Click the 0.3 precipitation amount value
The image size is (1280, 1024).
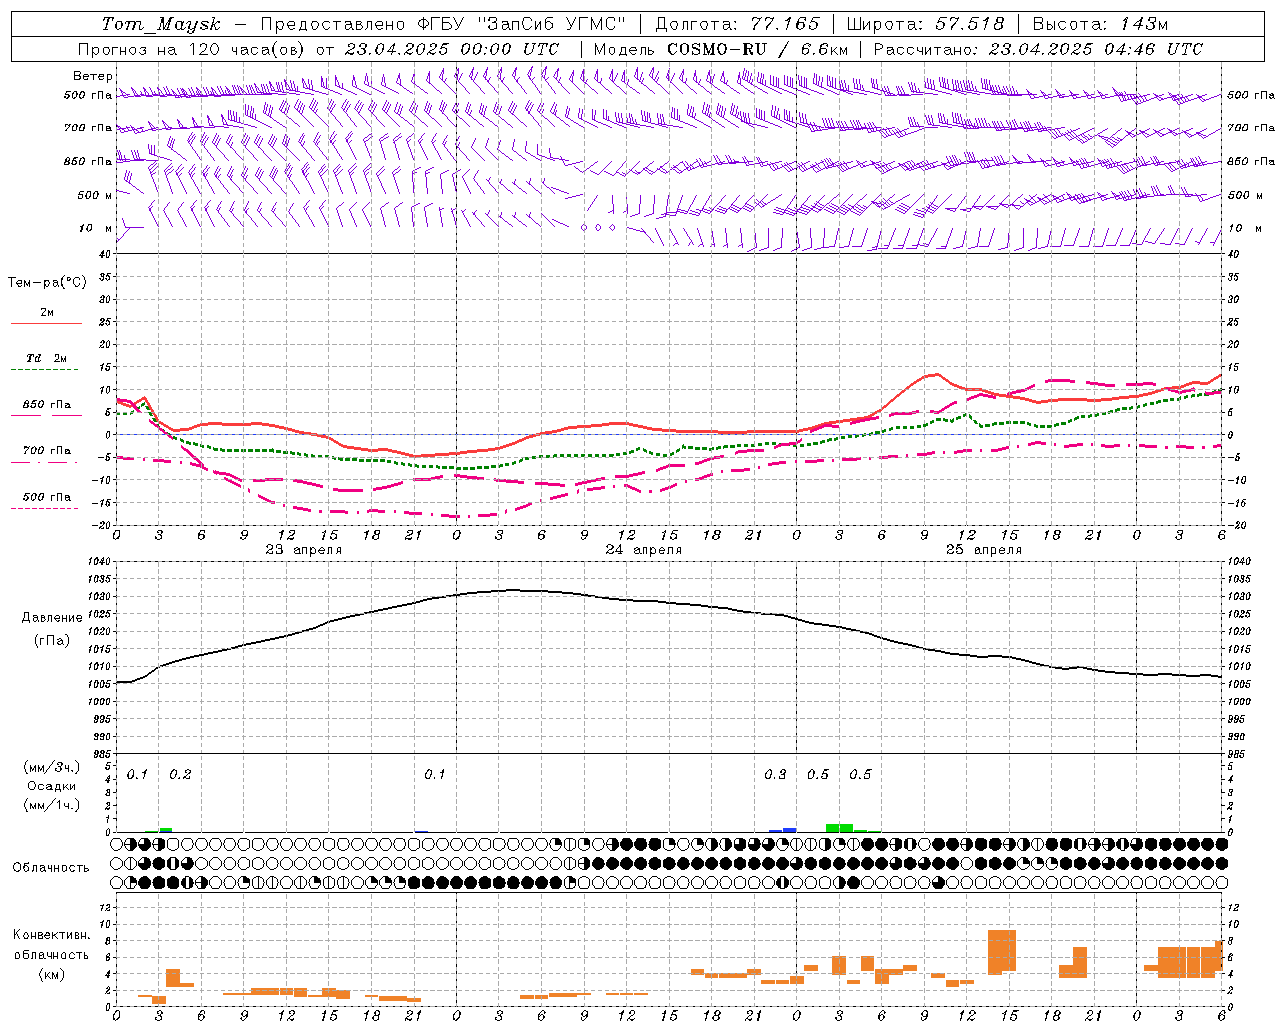click(776, 775)
